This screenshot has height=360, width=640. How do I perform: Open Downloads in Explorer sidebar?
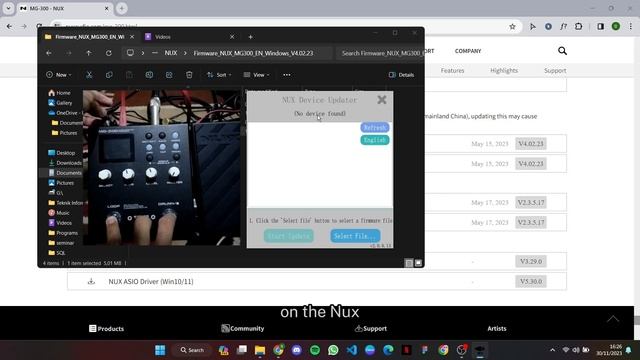click(x=65, y=163)
